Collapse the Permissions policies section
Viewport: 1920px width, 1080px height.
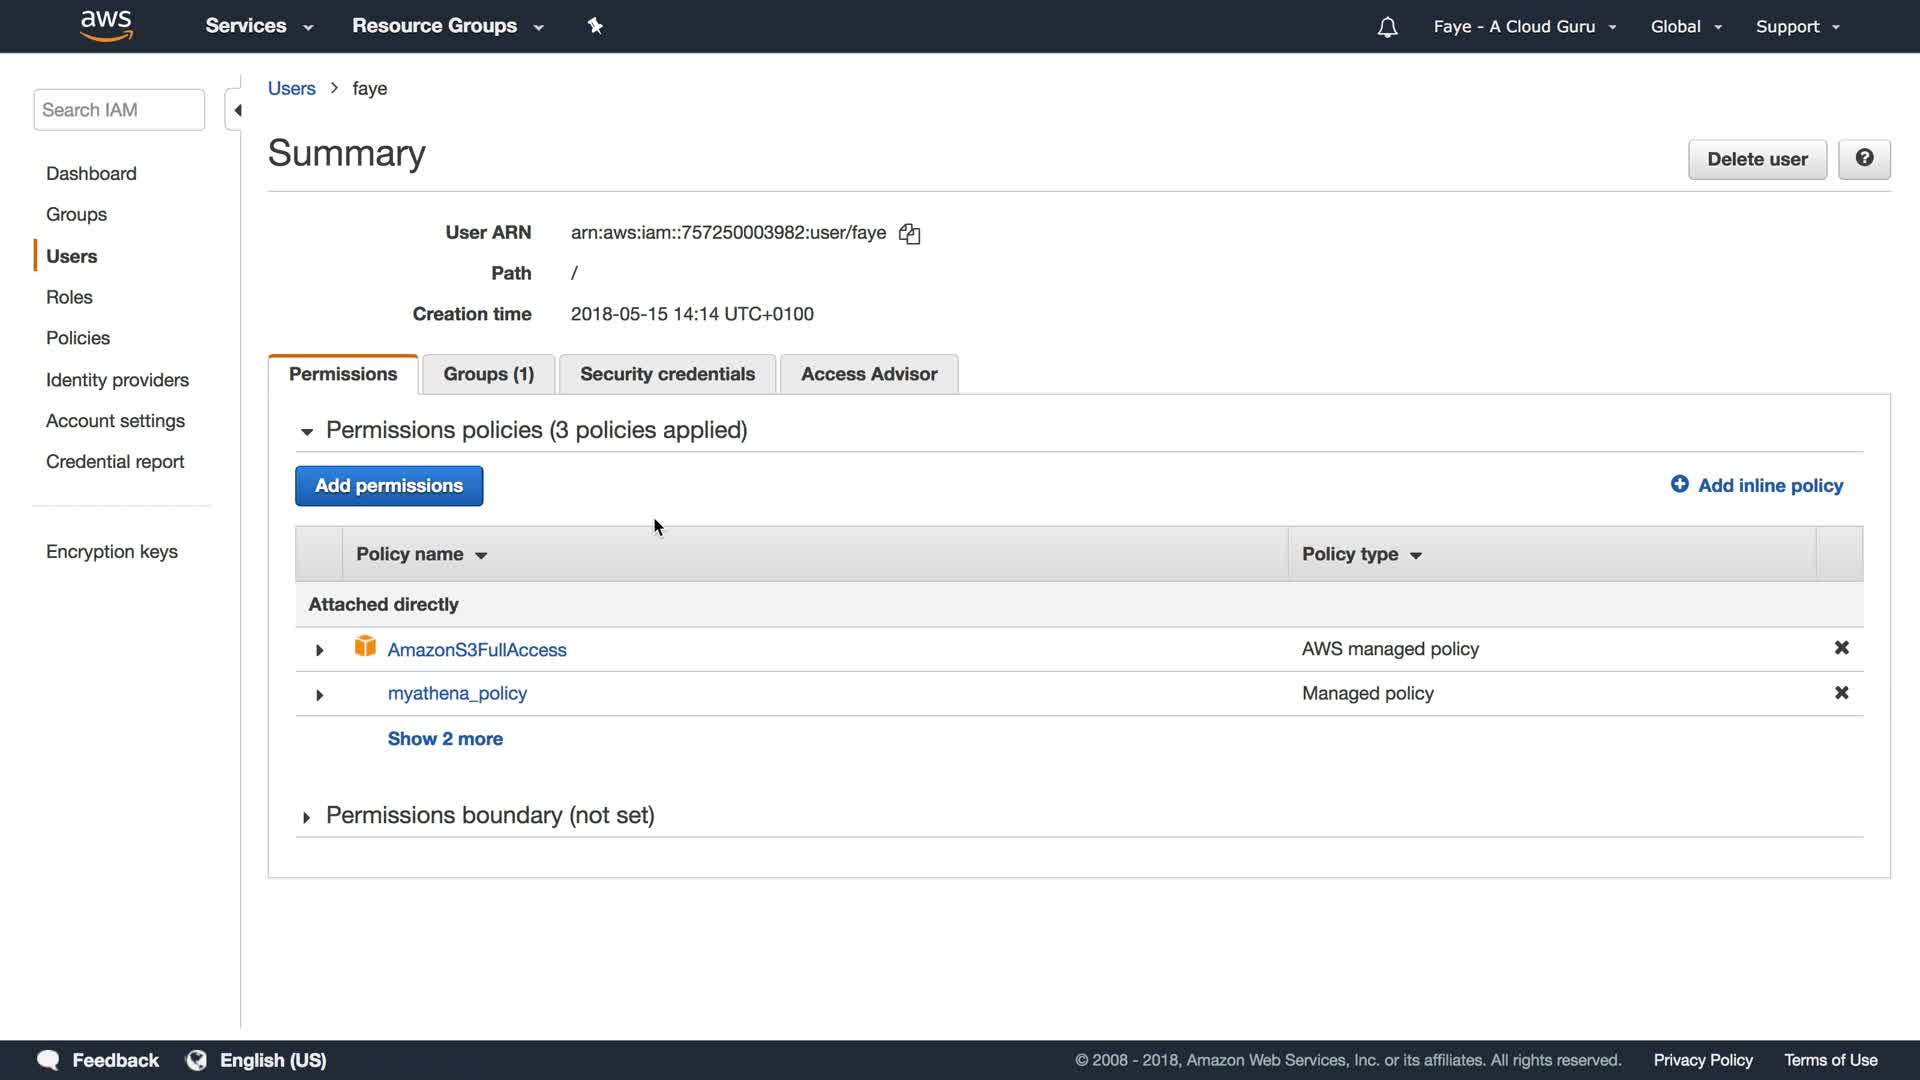pos(306,431)
